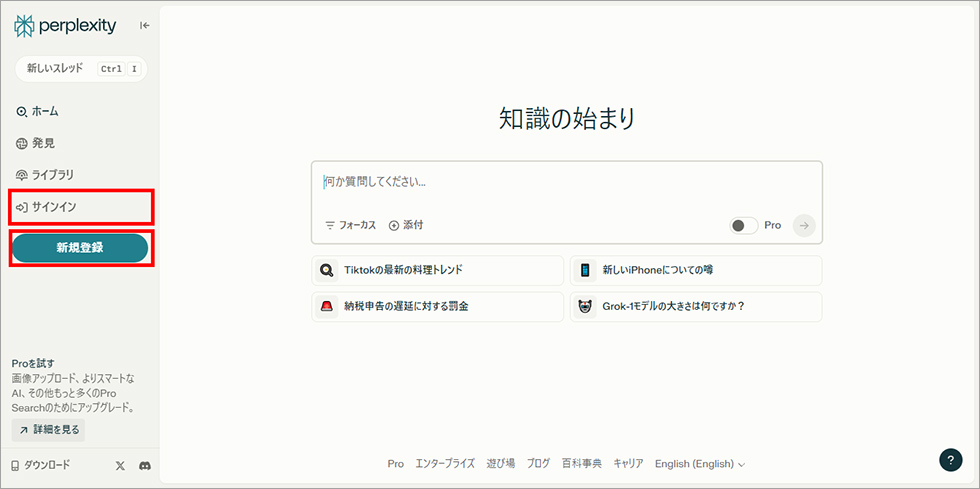Submit query with arrow button
Viewport: 980px width, 489px height.
click(804, 226)
